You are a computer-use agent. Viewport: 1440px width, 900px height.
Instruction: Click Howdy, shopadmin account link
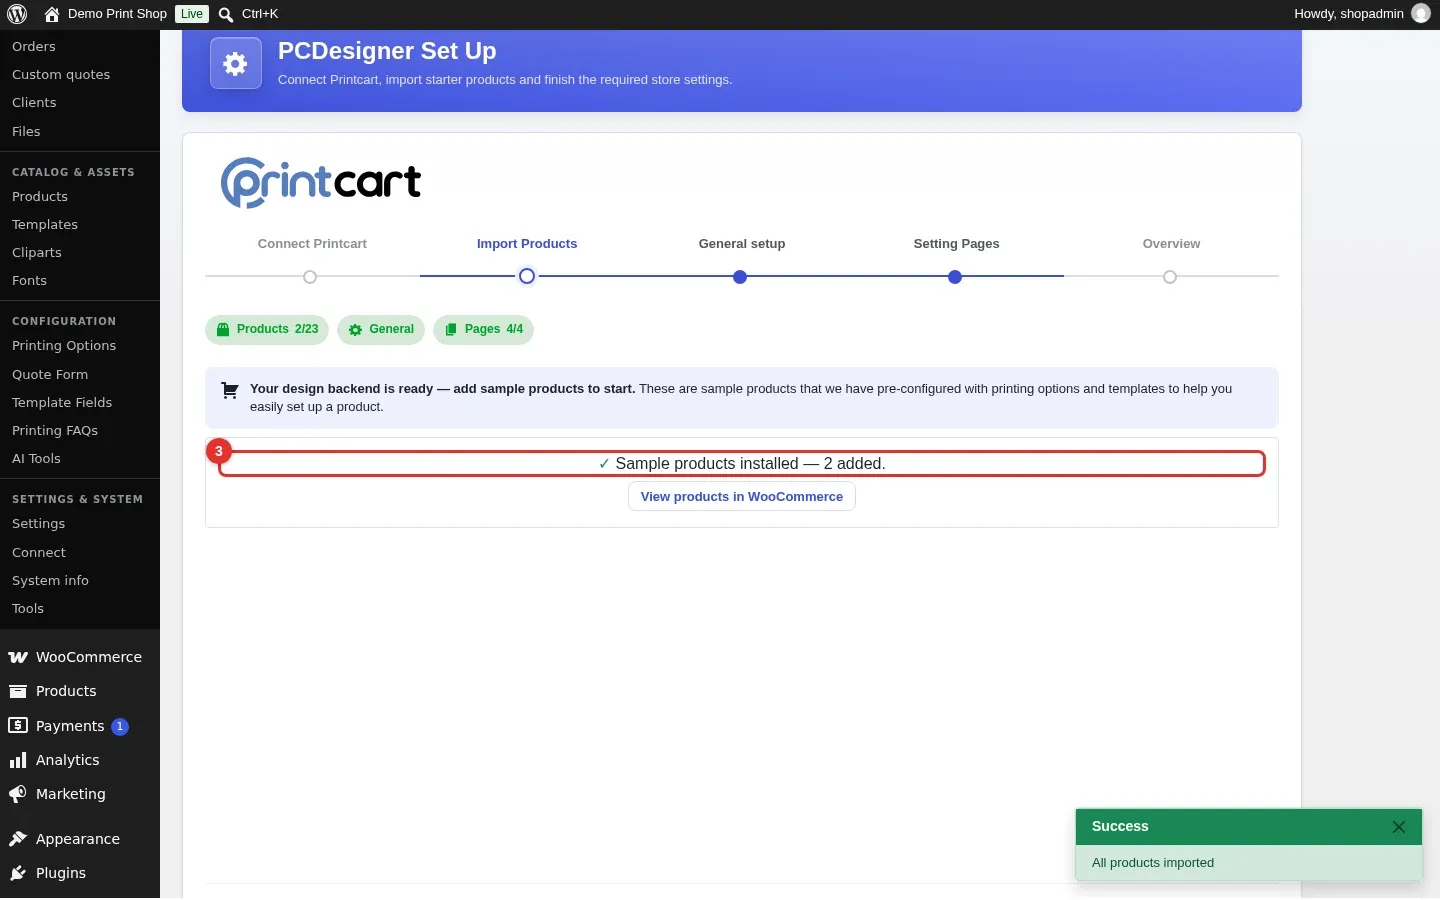1362,14
